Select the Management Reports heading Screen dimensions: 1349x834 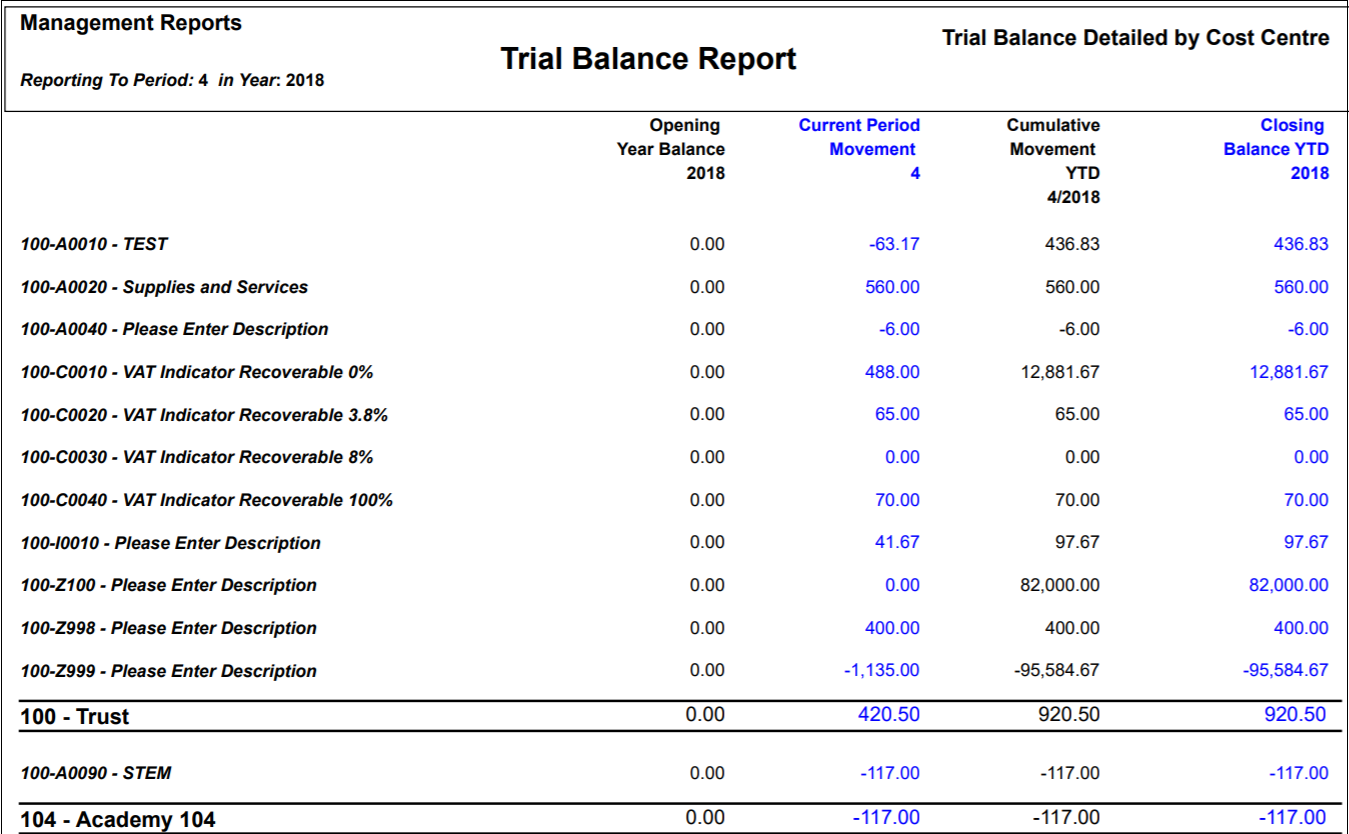pos(131,23)
